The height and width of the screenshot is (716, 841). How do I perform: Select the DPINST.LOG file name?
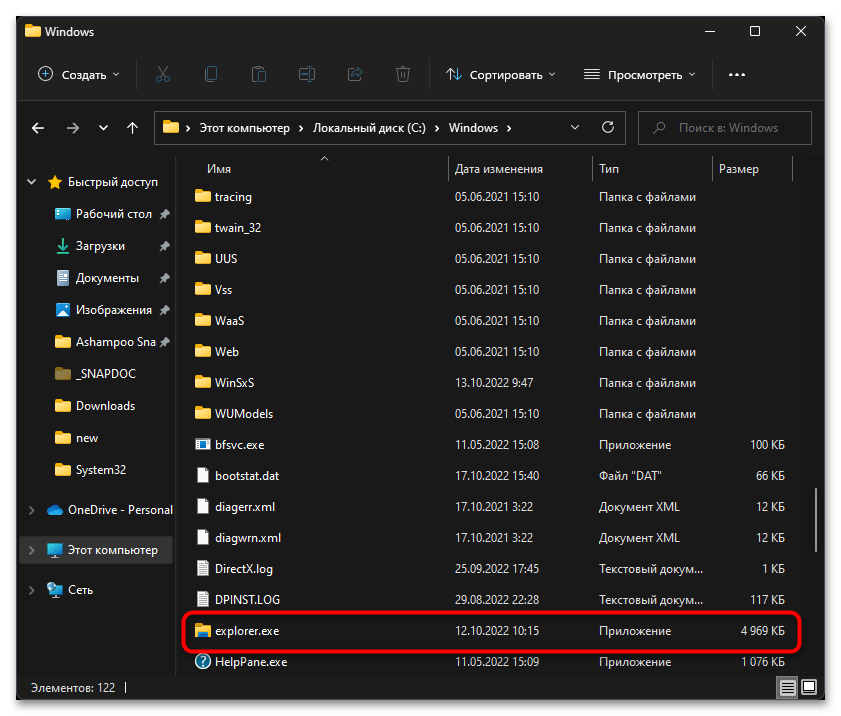[x=247, y=600]
